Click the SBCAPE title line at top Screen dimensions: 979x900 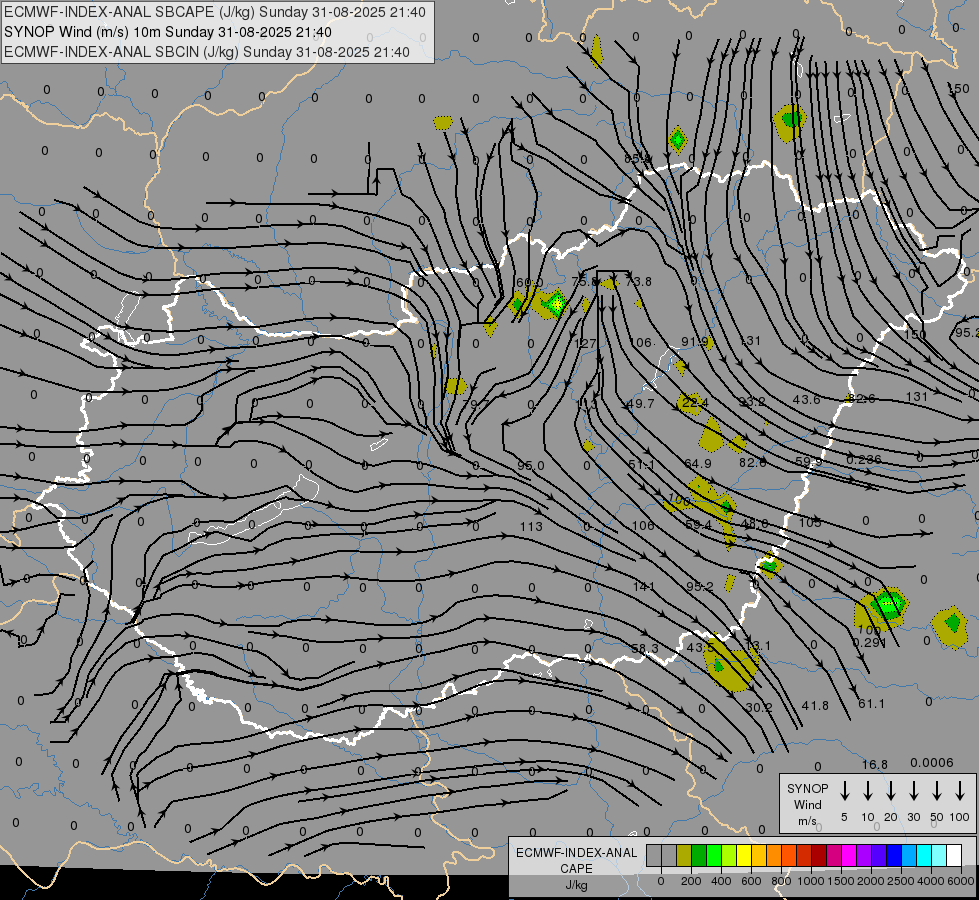215,12
